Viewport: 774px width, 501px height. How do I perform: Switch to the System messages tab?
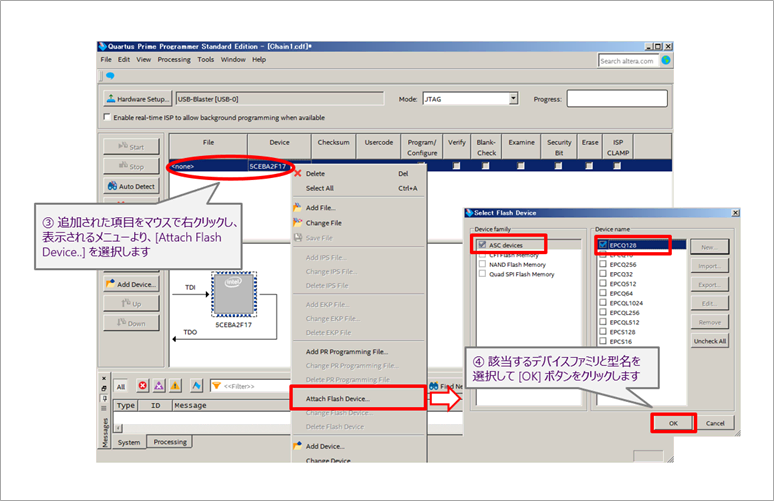pos(129,442)
